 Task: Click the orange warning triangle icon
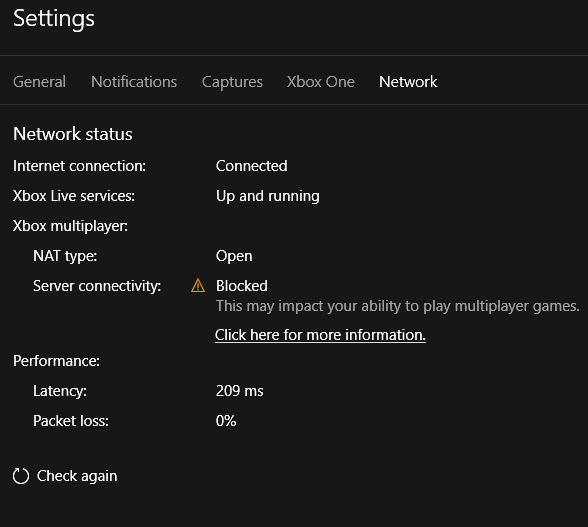[198, 286]
